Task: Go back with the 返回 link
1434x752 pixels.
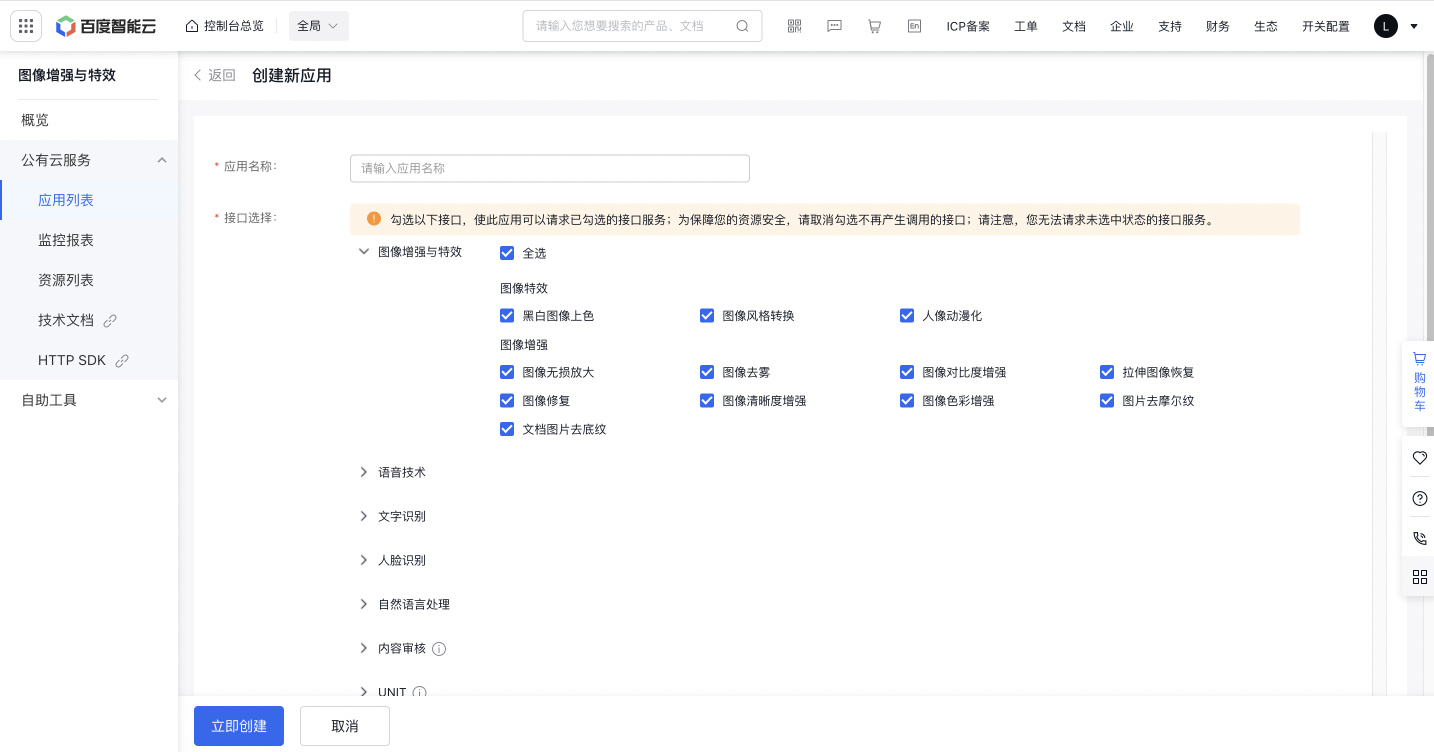Action: pyautogui.click(x=214, y=75)
